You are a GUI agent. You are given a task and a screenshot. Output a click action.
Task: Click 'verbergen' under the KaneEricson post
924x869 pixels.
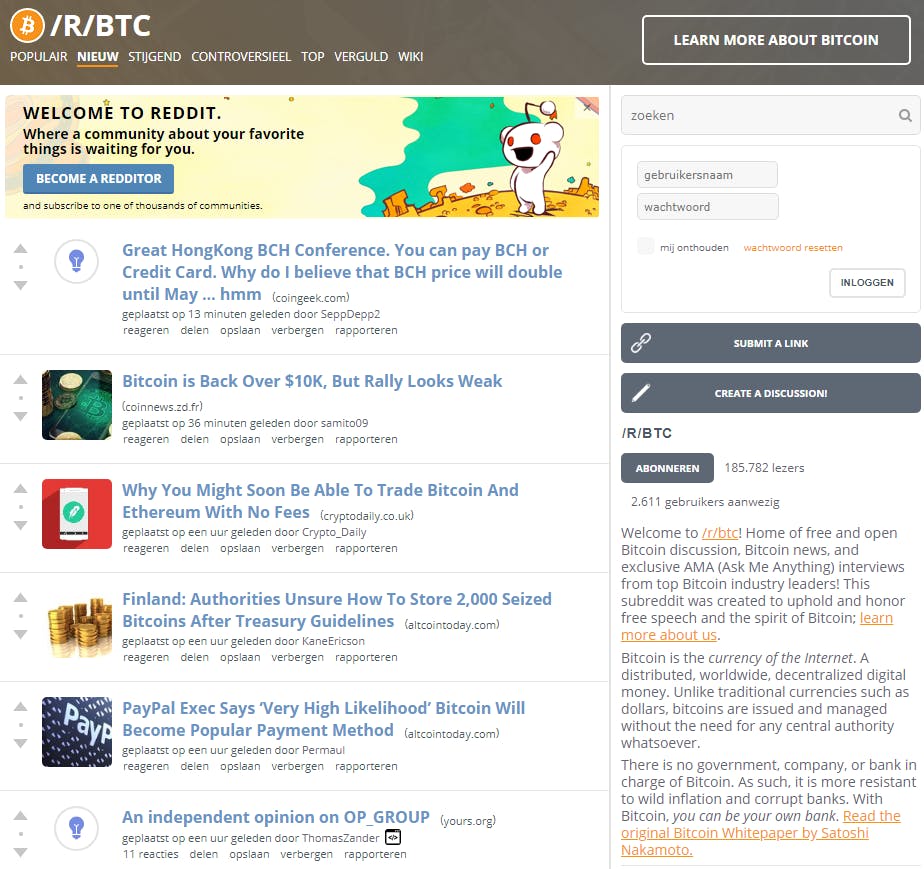298,657
